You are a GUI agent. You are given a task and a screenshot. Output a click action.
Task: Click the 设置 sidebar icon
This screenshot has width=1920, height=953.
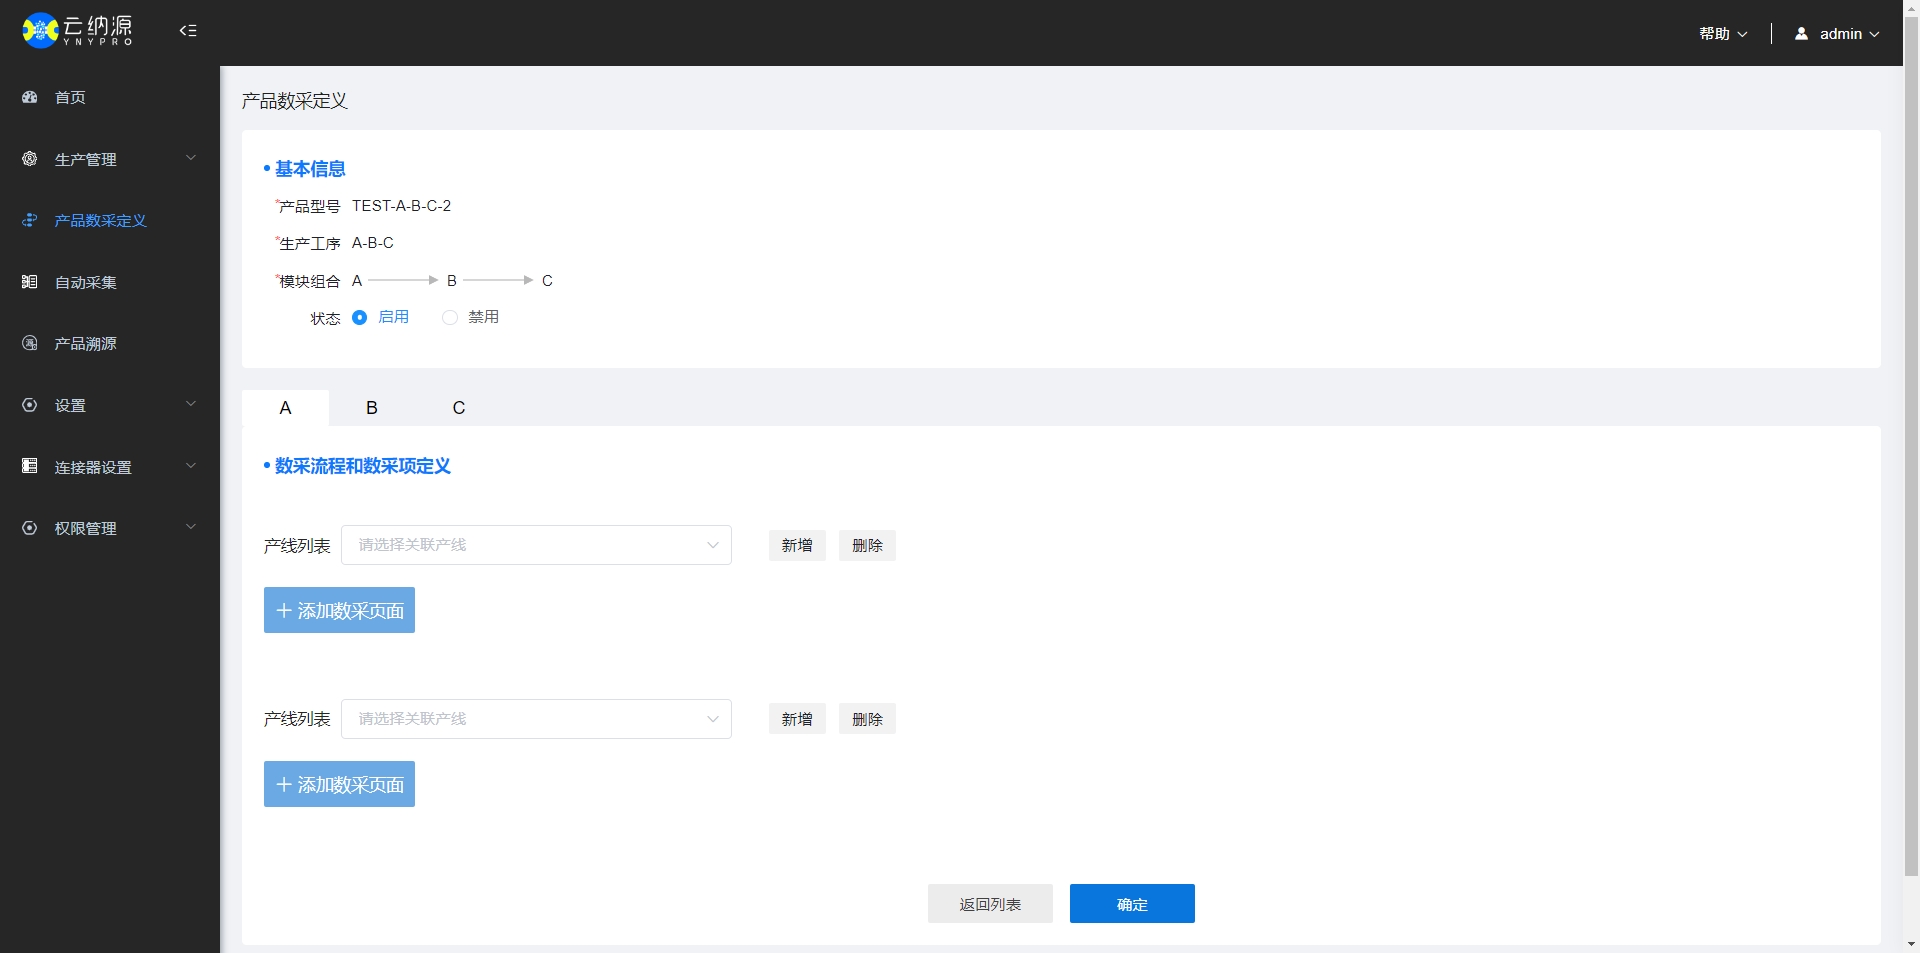(x=30, y=405)
